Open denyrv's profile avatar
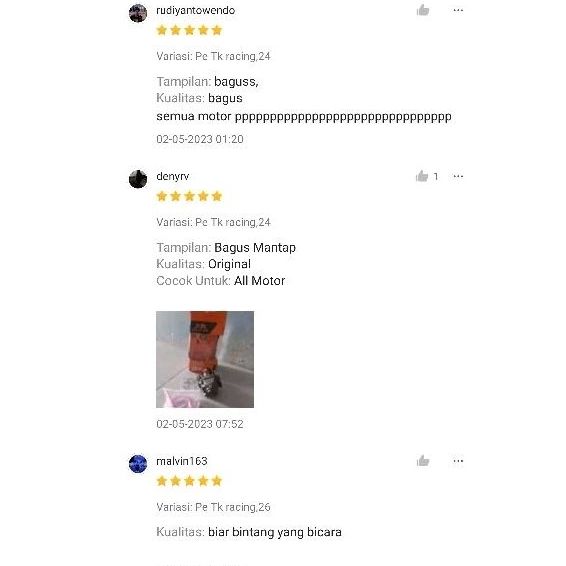 pyautogui.click(x=138, y=179)
